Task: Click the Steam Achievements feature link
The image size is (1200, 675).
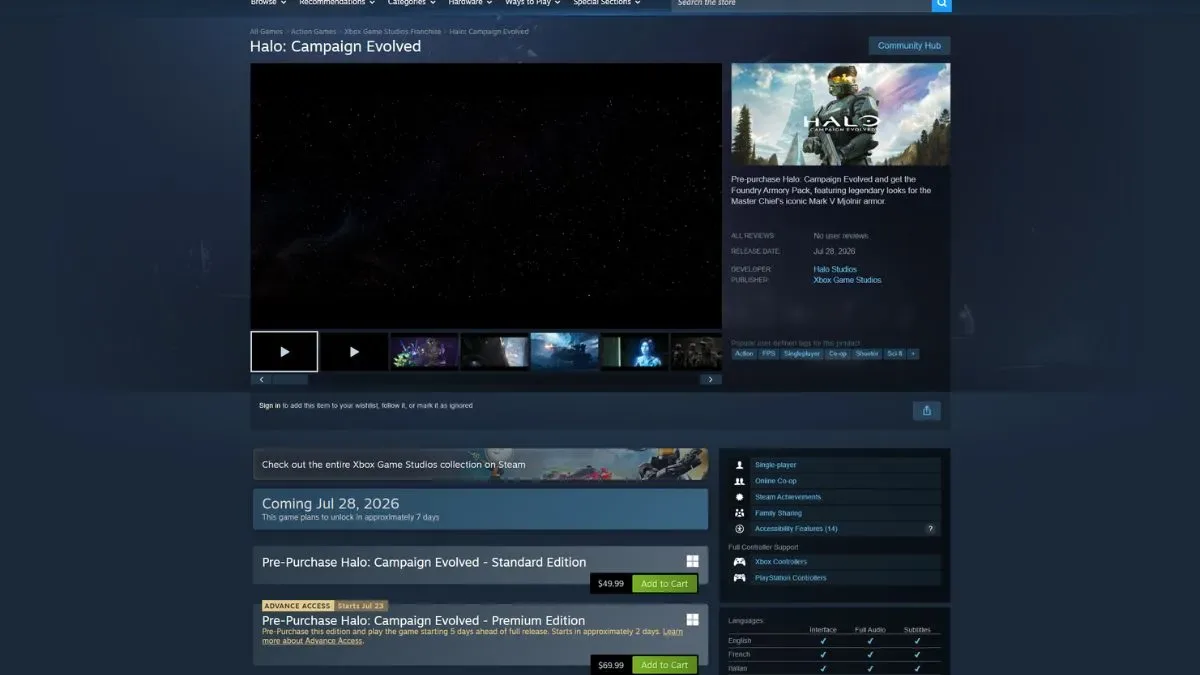Action: point(788,497)
